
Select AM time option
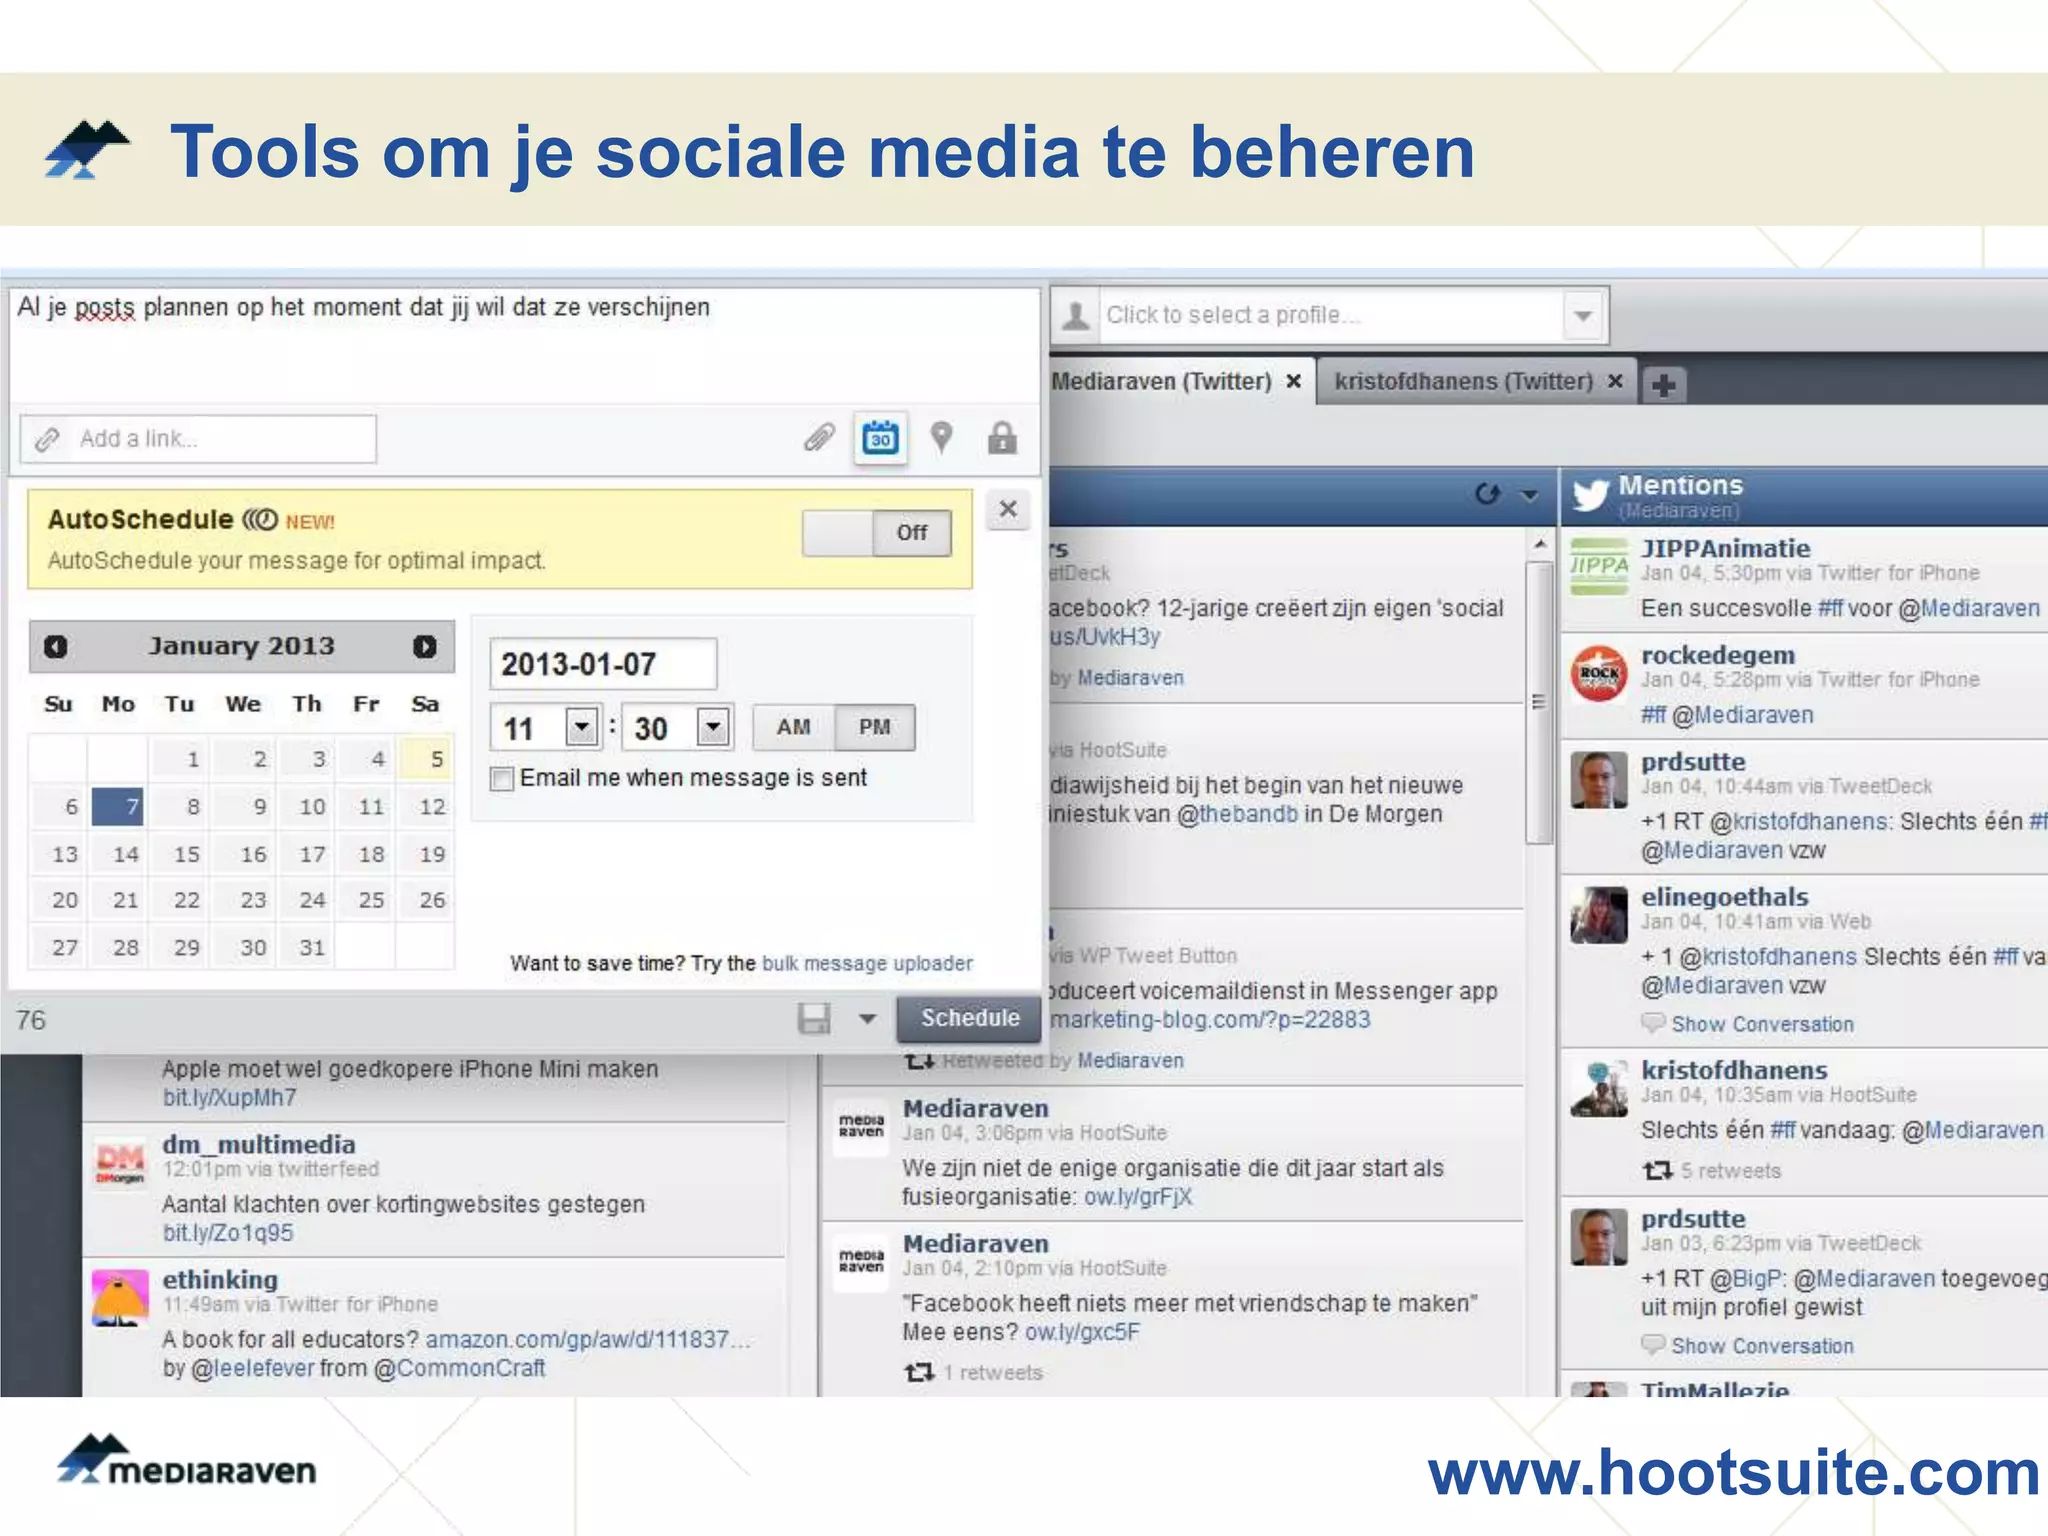coord(793,727)
